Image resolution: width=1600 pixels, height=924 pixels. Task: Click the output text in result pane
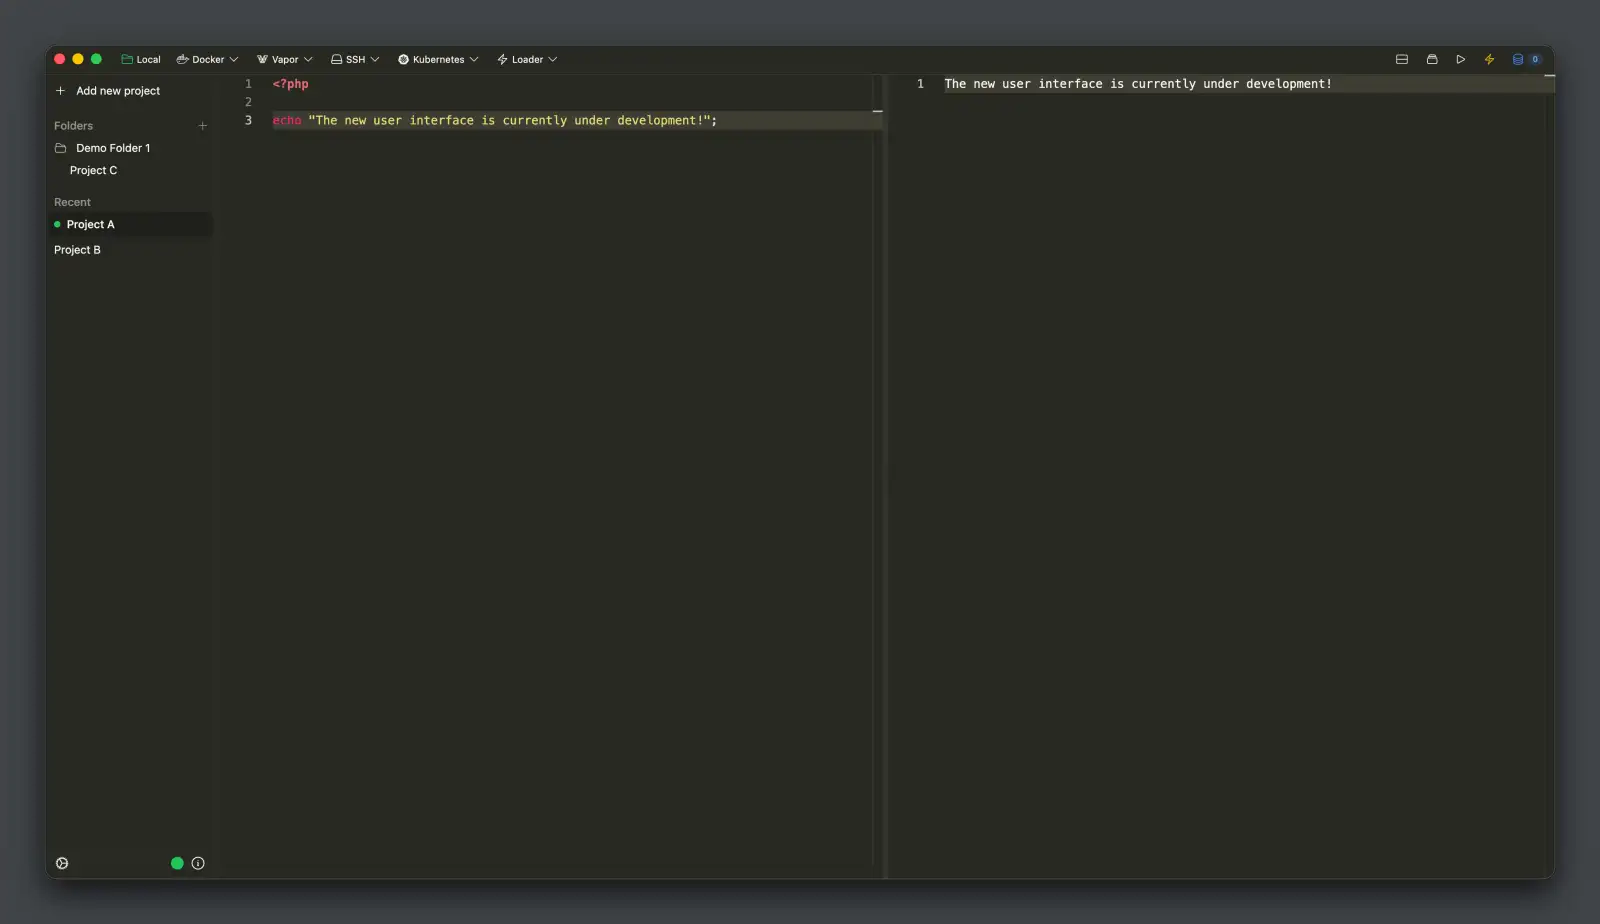tap(1138, 84)
